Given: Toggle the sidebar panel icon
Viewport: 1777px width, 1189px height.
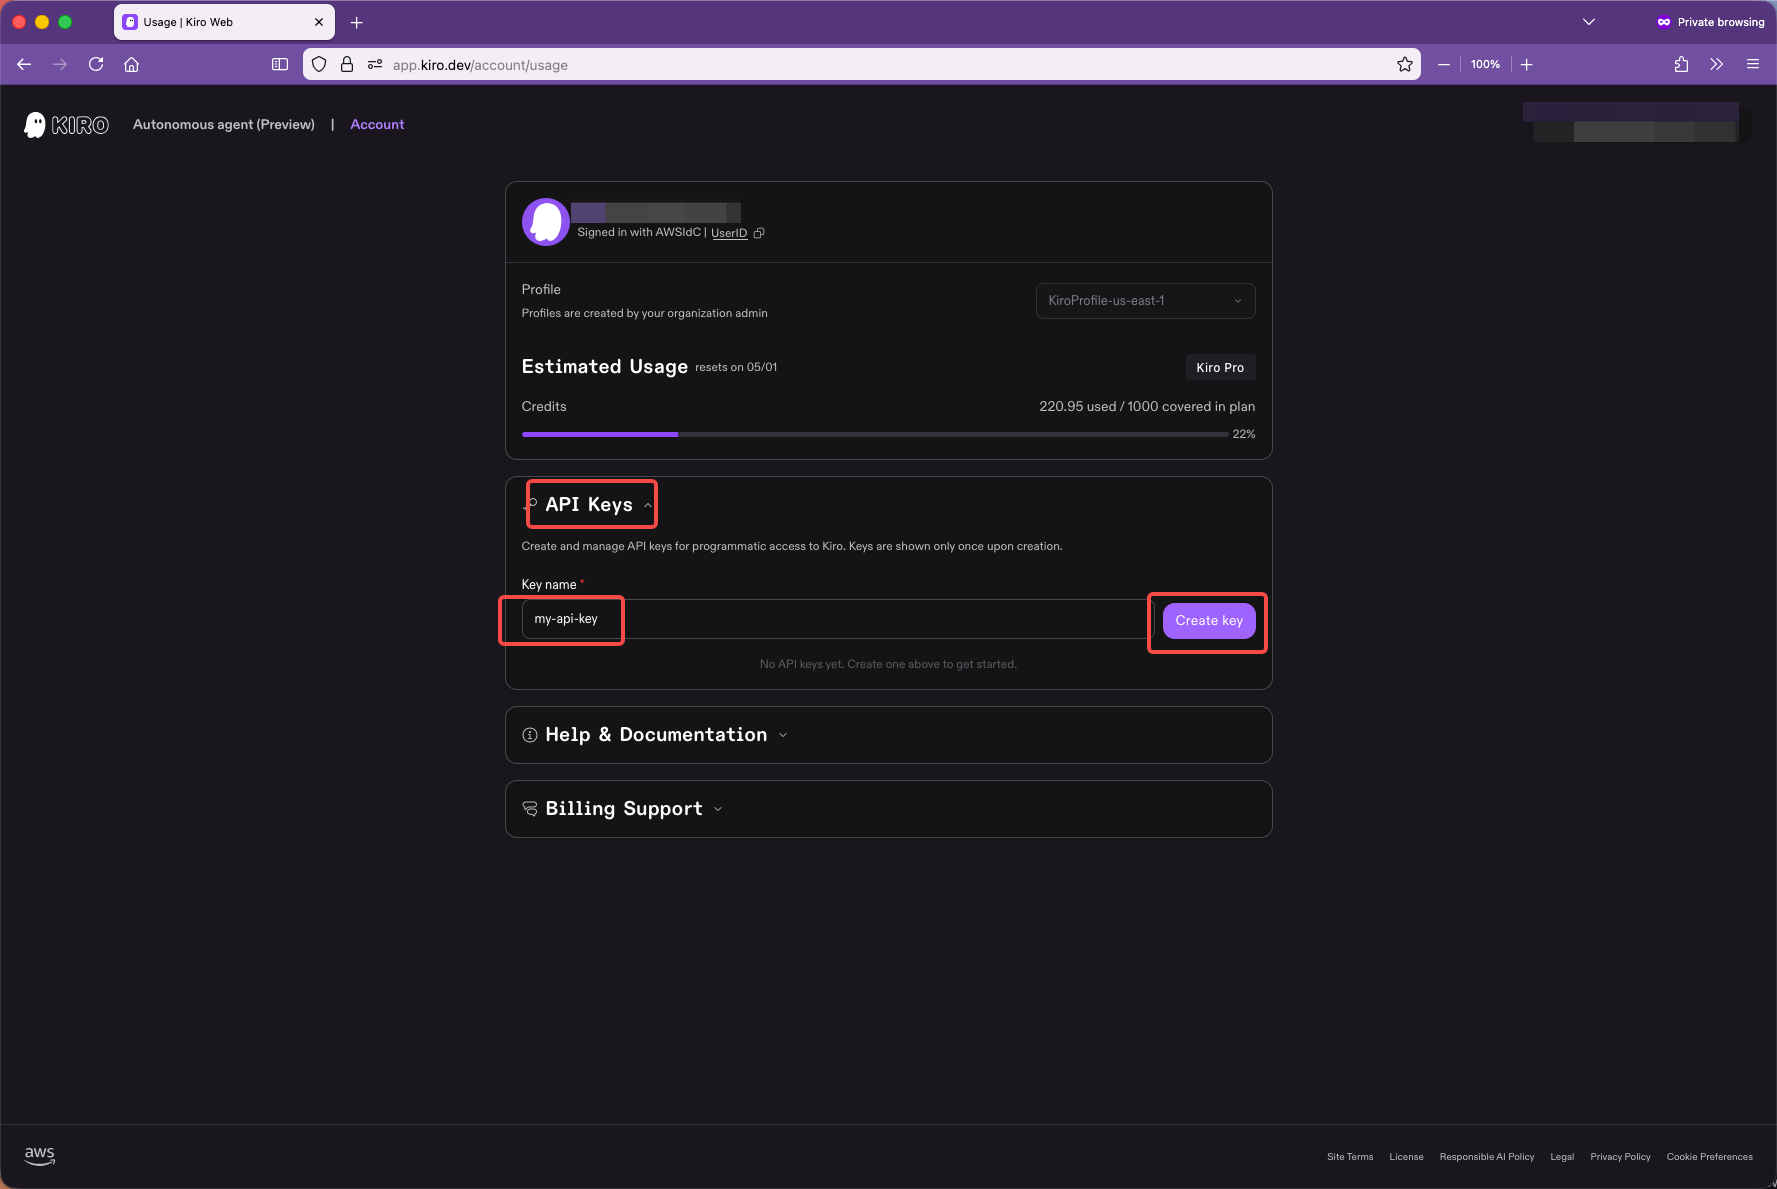Looking at the screenshot, I should coord(280,65).
